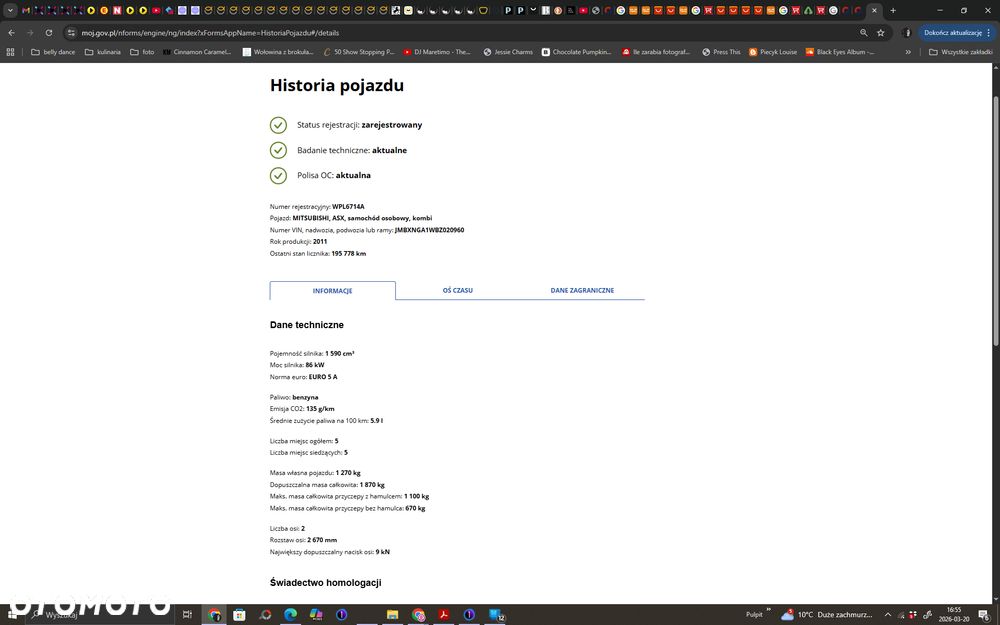Click the green check beside Status rejestracji
Image resolution: width=1000 pixels, height=625 pixels.
(278, 125)
